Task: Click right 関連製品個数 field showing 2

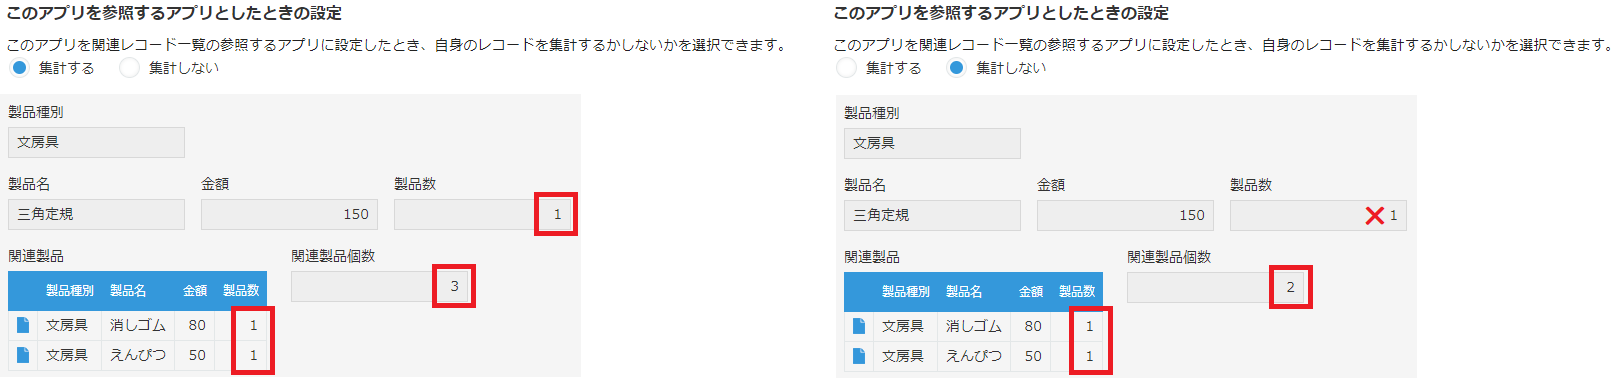Action: [x=1216, y=287]
